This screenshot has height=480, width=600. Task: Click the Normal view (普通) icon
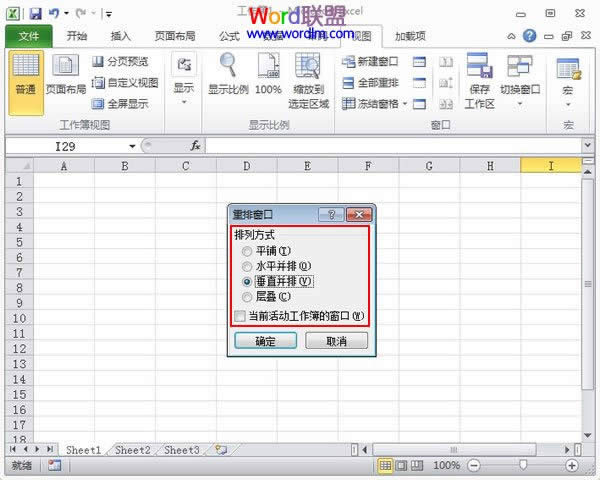point(26,76)
